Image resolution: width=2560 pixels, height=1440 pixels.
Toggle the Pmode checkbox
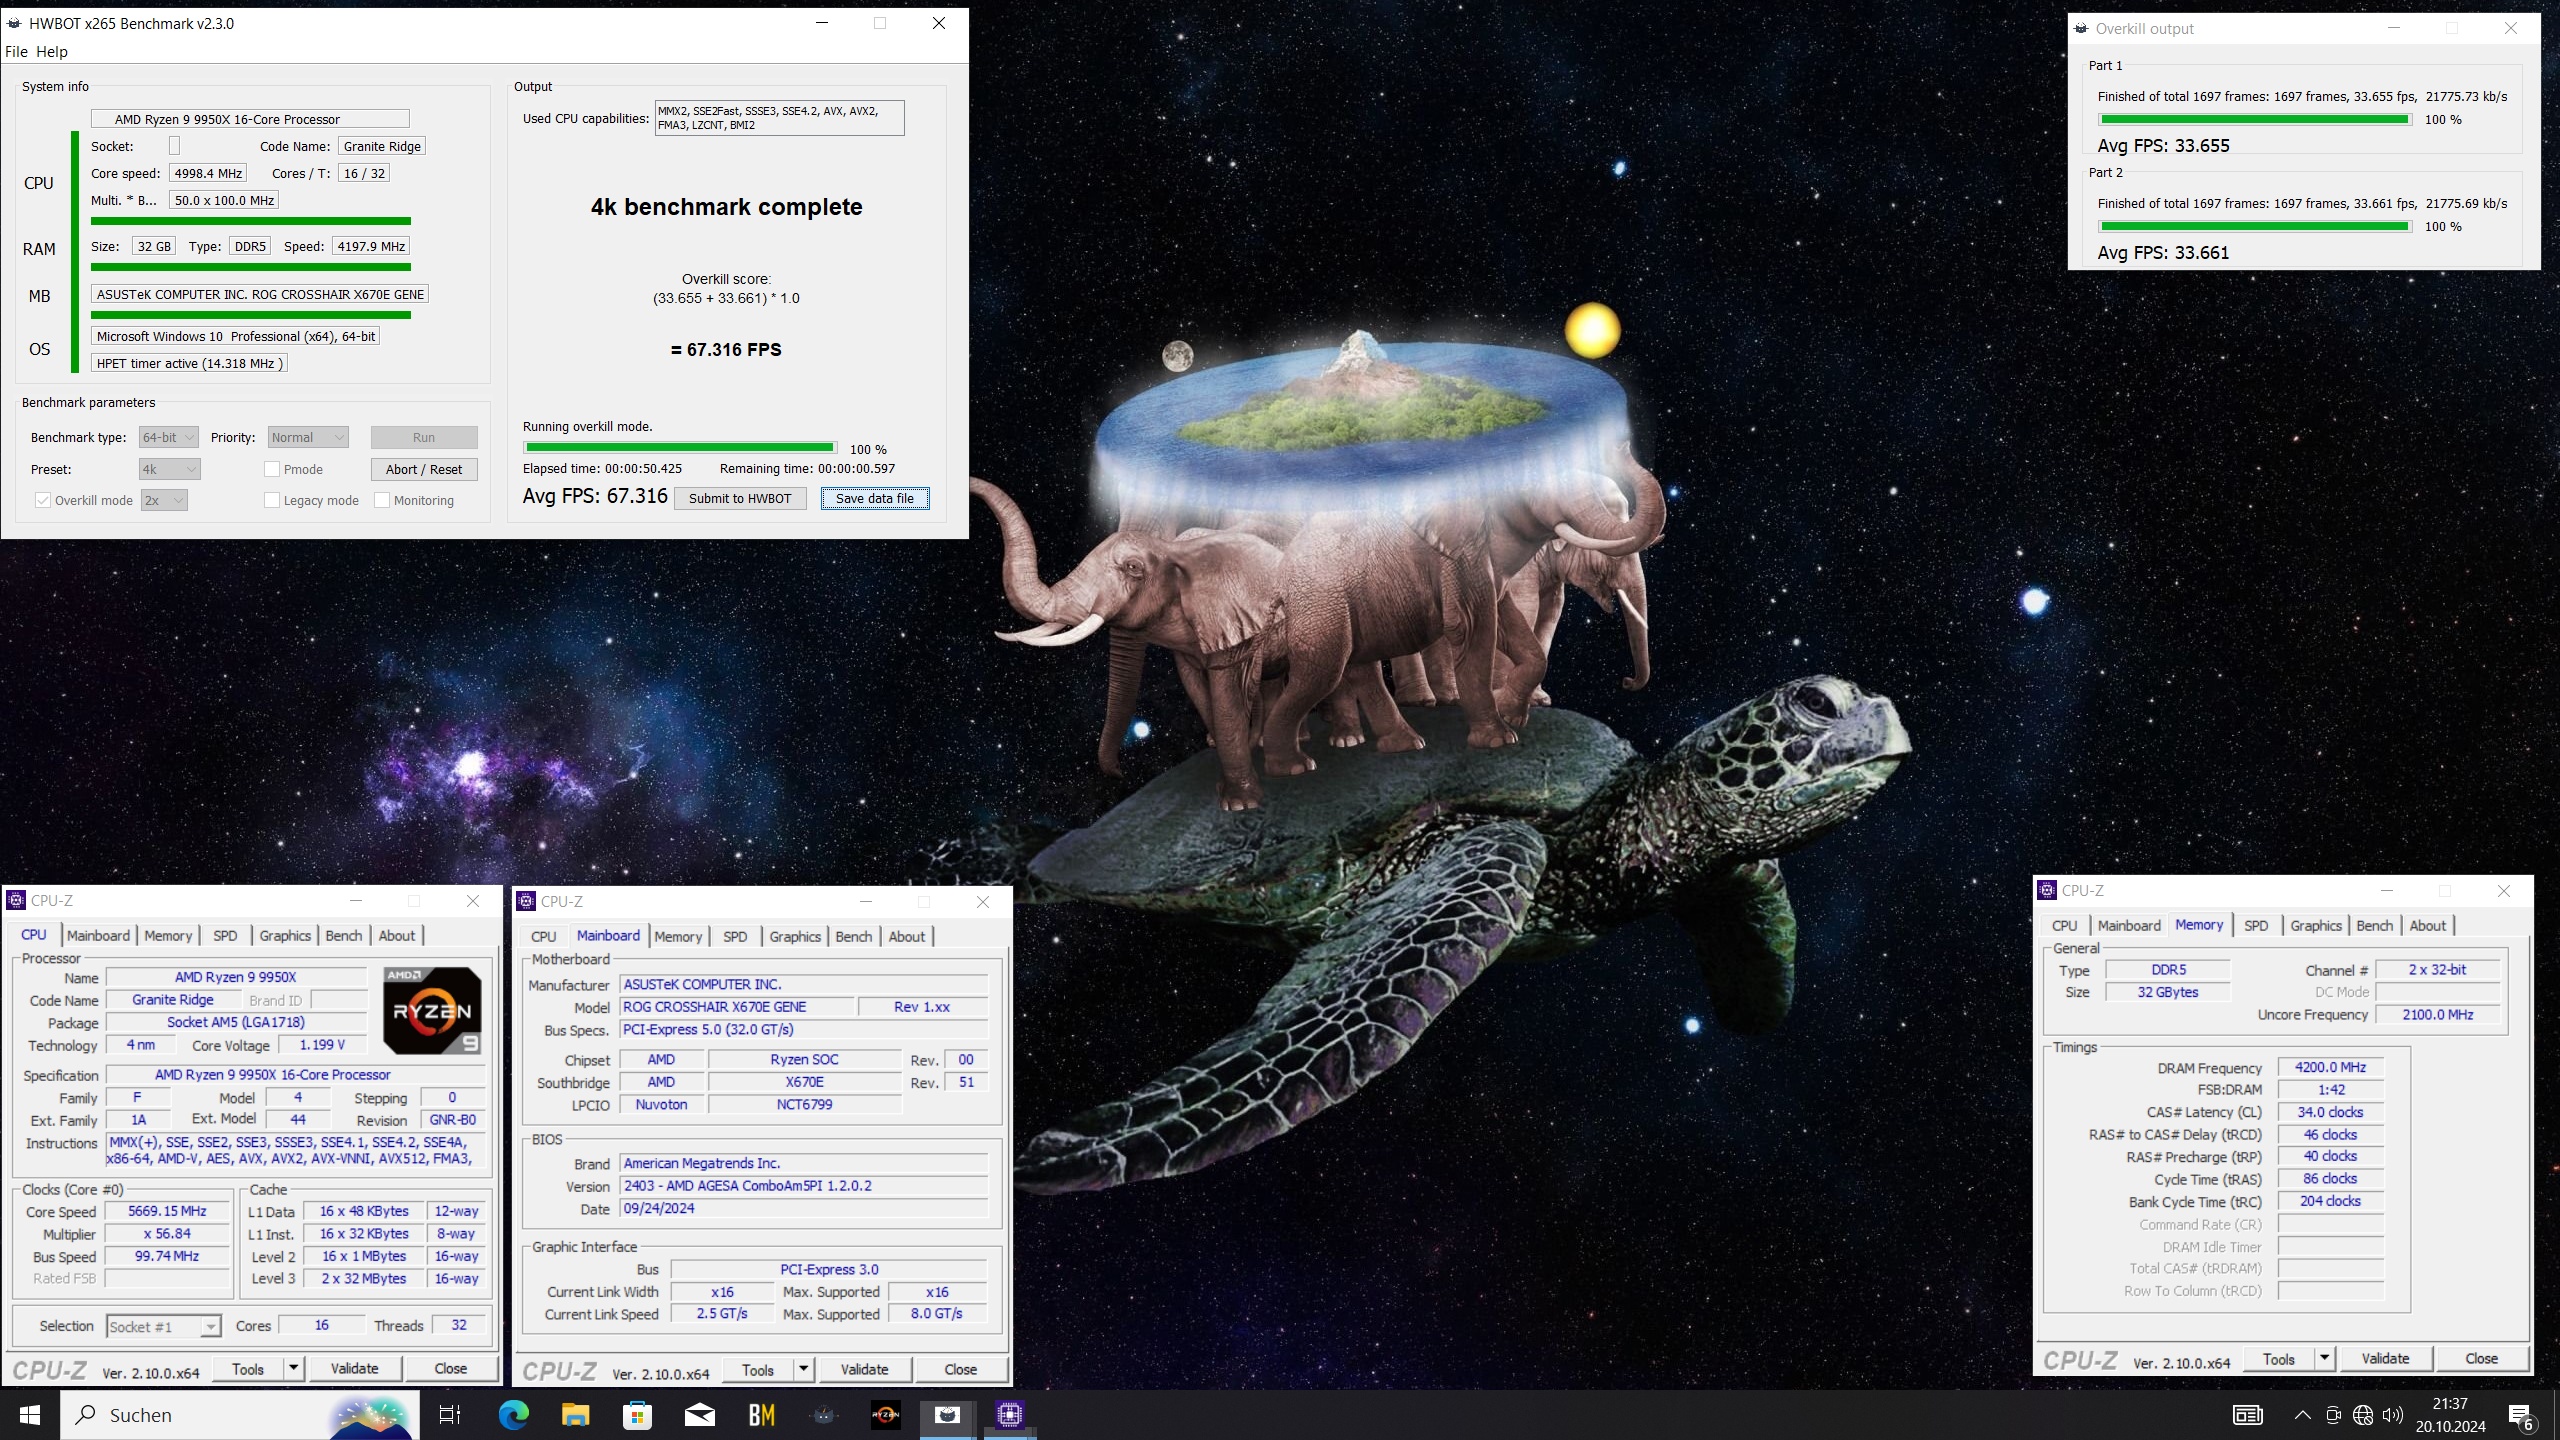[x=271, y=469]
